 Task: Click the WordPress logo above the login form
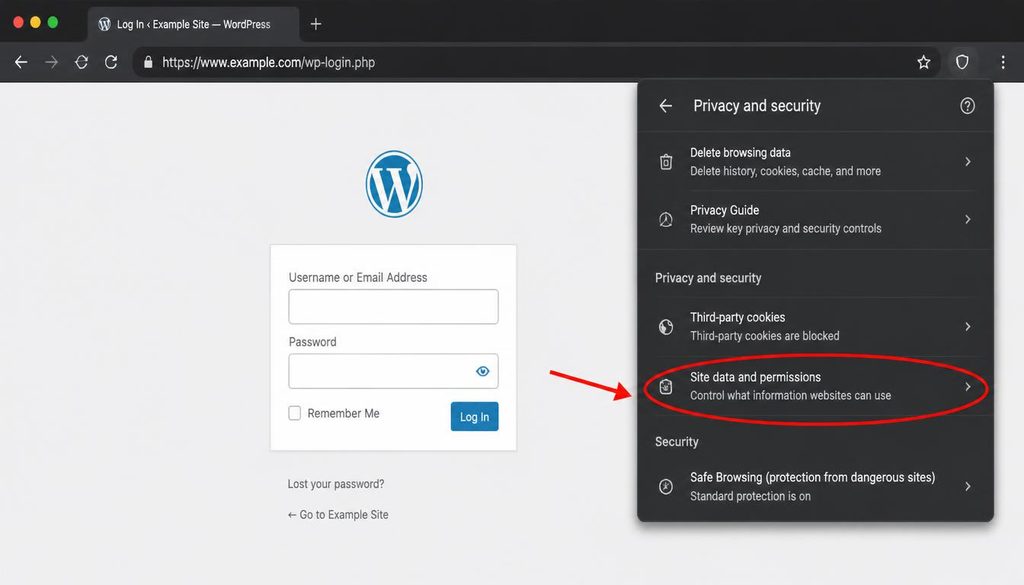tap(394, 184)
